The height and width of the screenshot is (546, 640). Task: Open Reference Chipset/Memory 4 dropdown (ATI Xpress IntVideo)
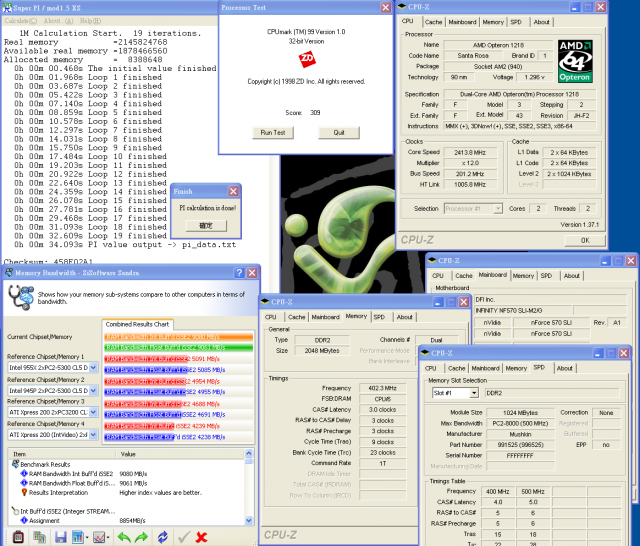coord(93,435)
